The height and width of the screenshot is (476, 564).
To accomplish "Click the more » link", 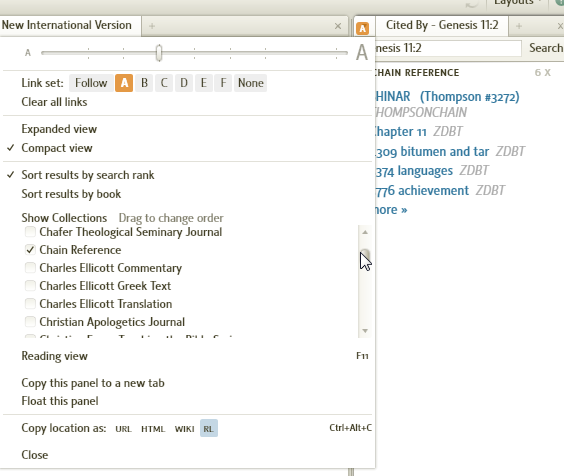I will pyautogui.click(x=391, y=210).
